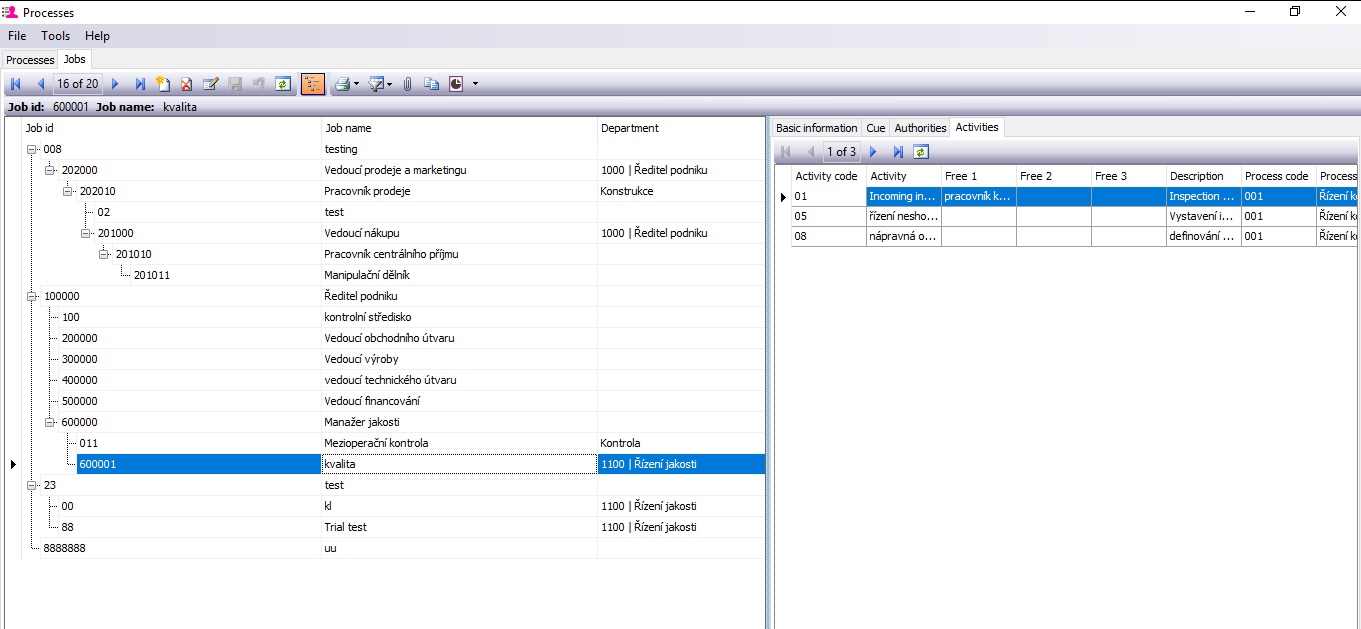Sort by Description column header
This screenshot has width=1361, height=629.
[x=1203, y=176]
